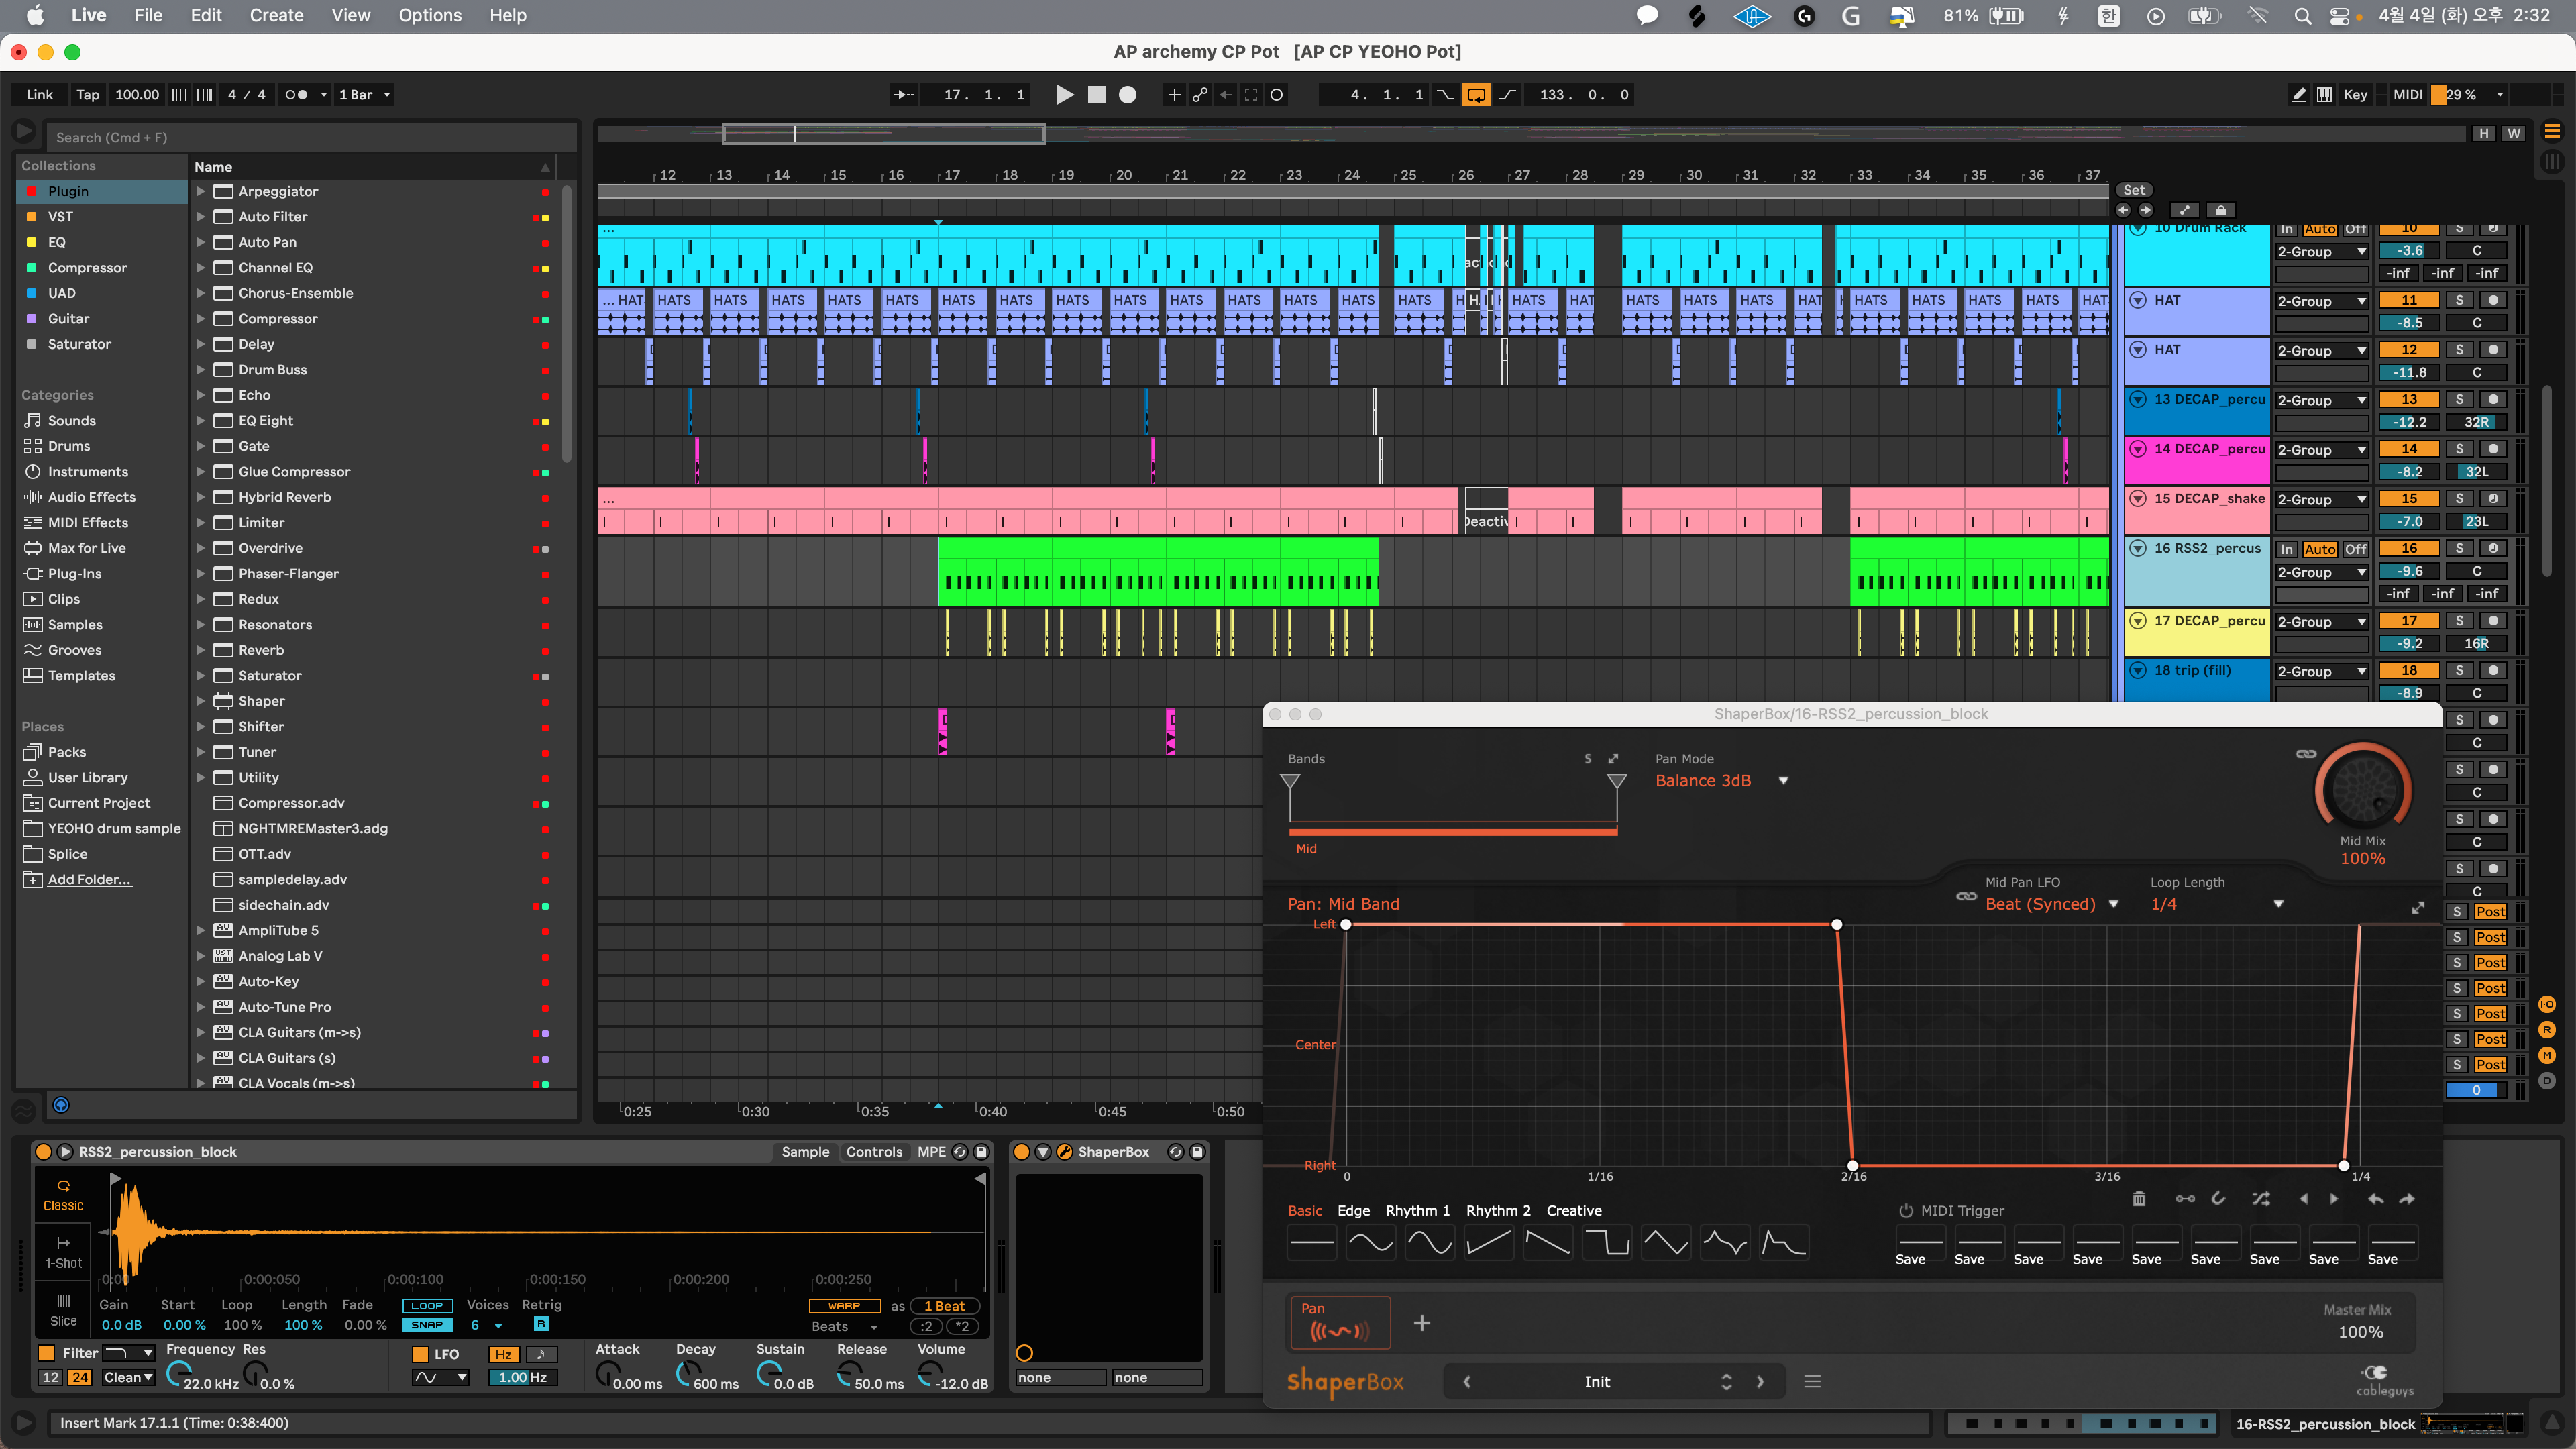Click the Key map mode button
The image size is (2576, 1449).
click(x=2355, y=94)
